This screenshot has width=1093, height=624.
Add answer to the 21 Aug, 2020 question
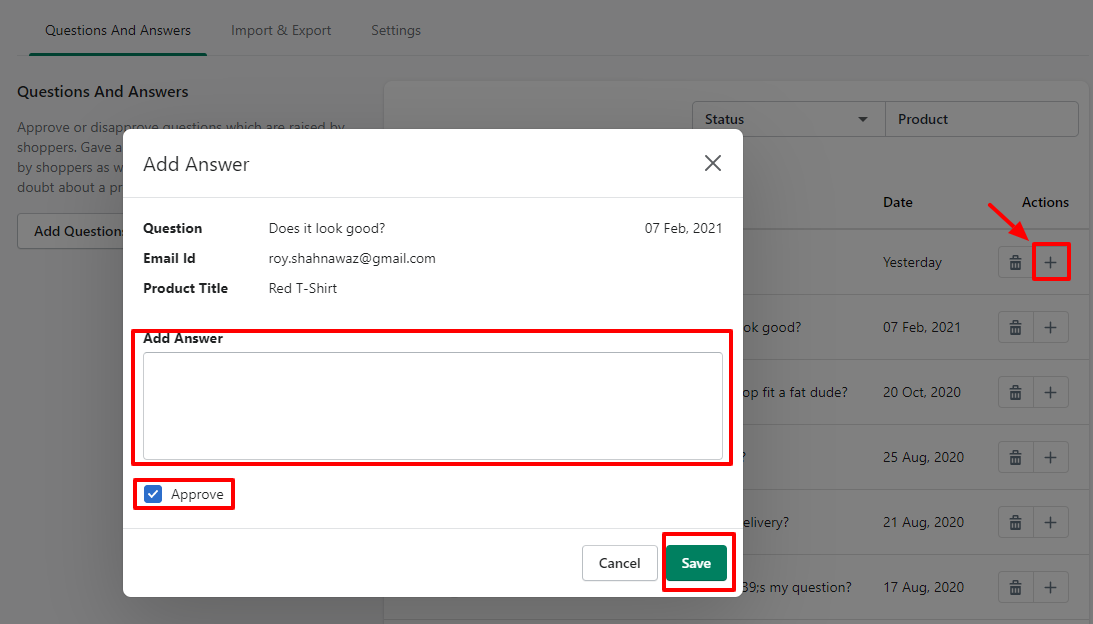[x=1050, y=522]
